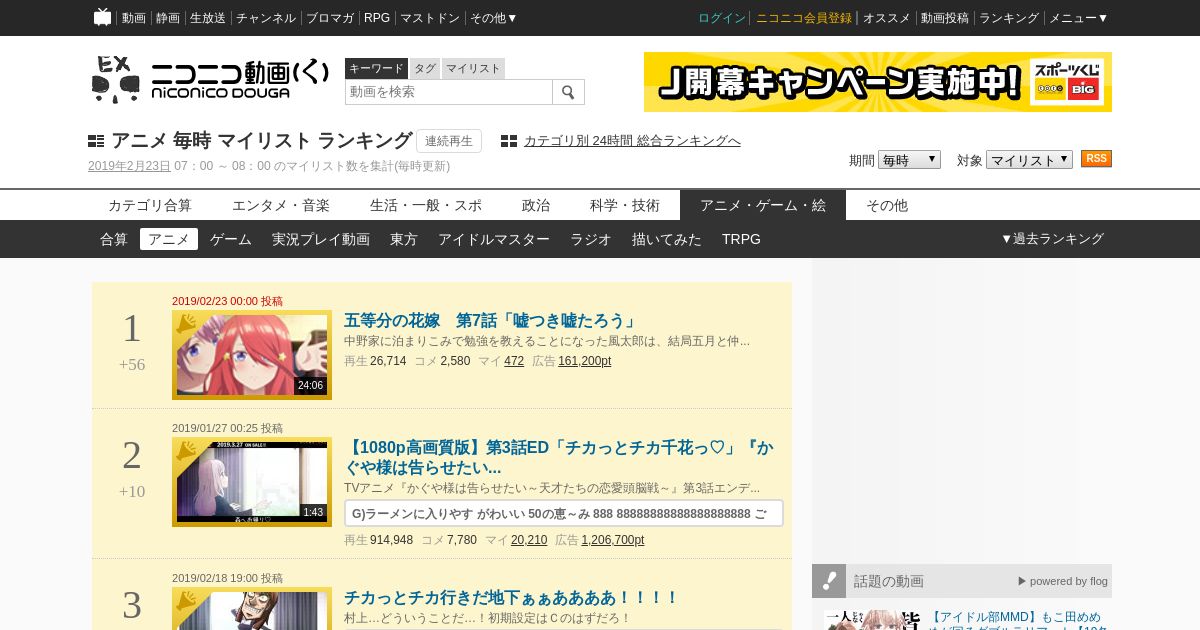
Task: Select the 科学・技術 category tab
Action: [625, 205]
